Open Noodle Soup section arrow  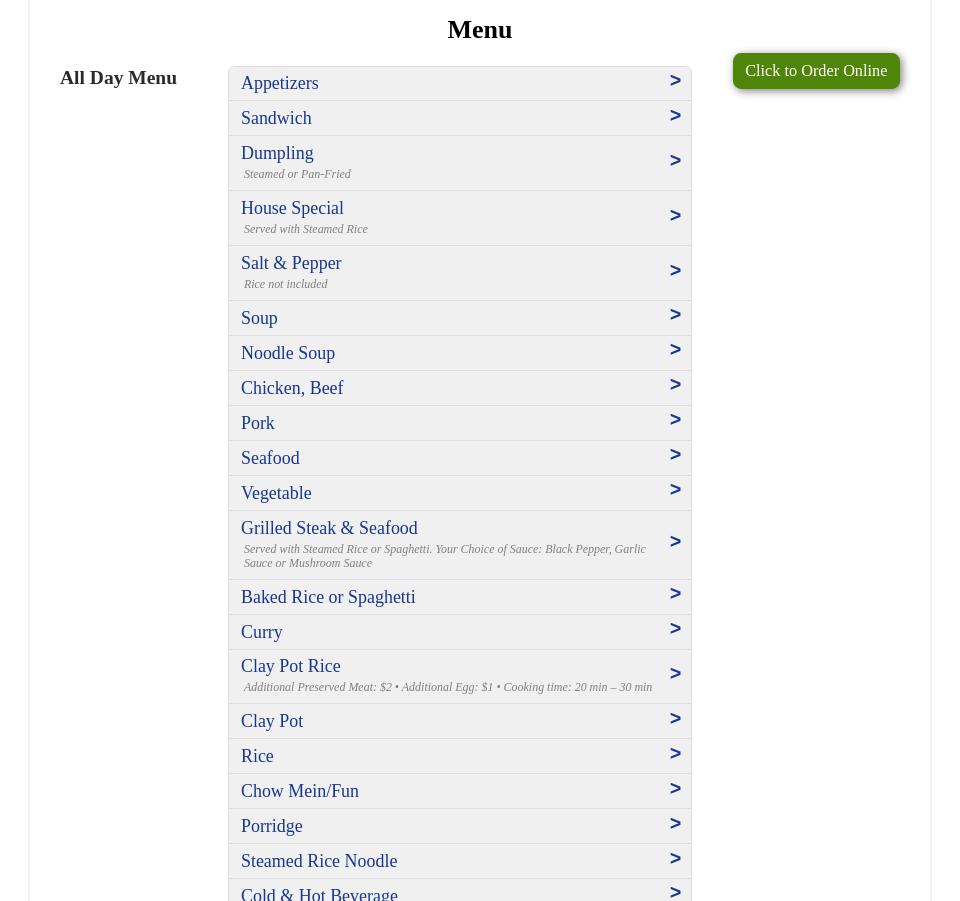[x=675, y=350]
